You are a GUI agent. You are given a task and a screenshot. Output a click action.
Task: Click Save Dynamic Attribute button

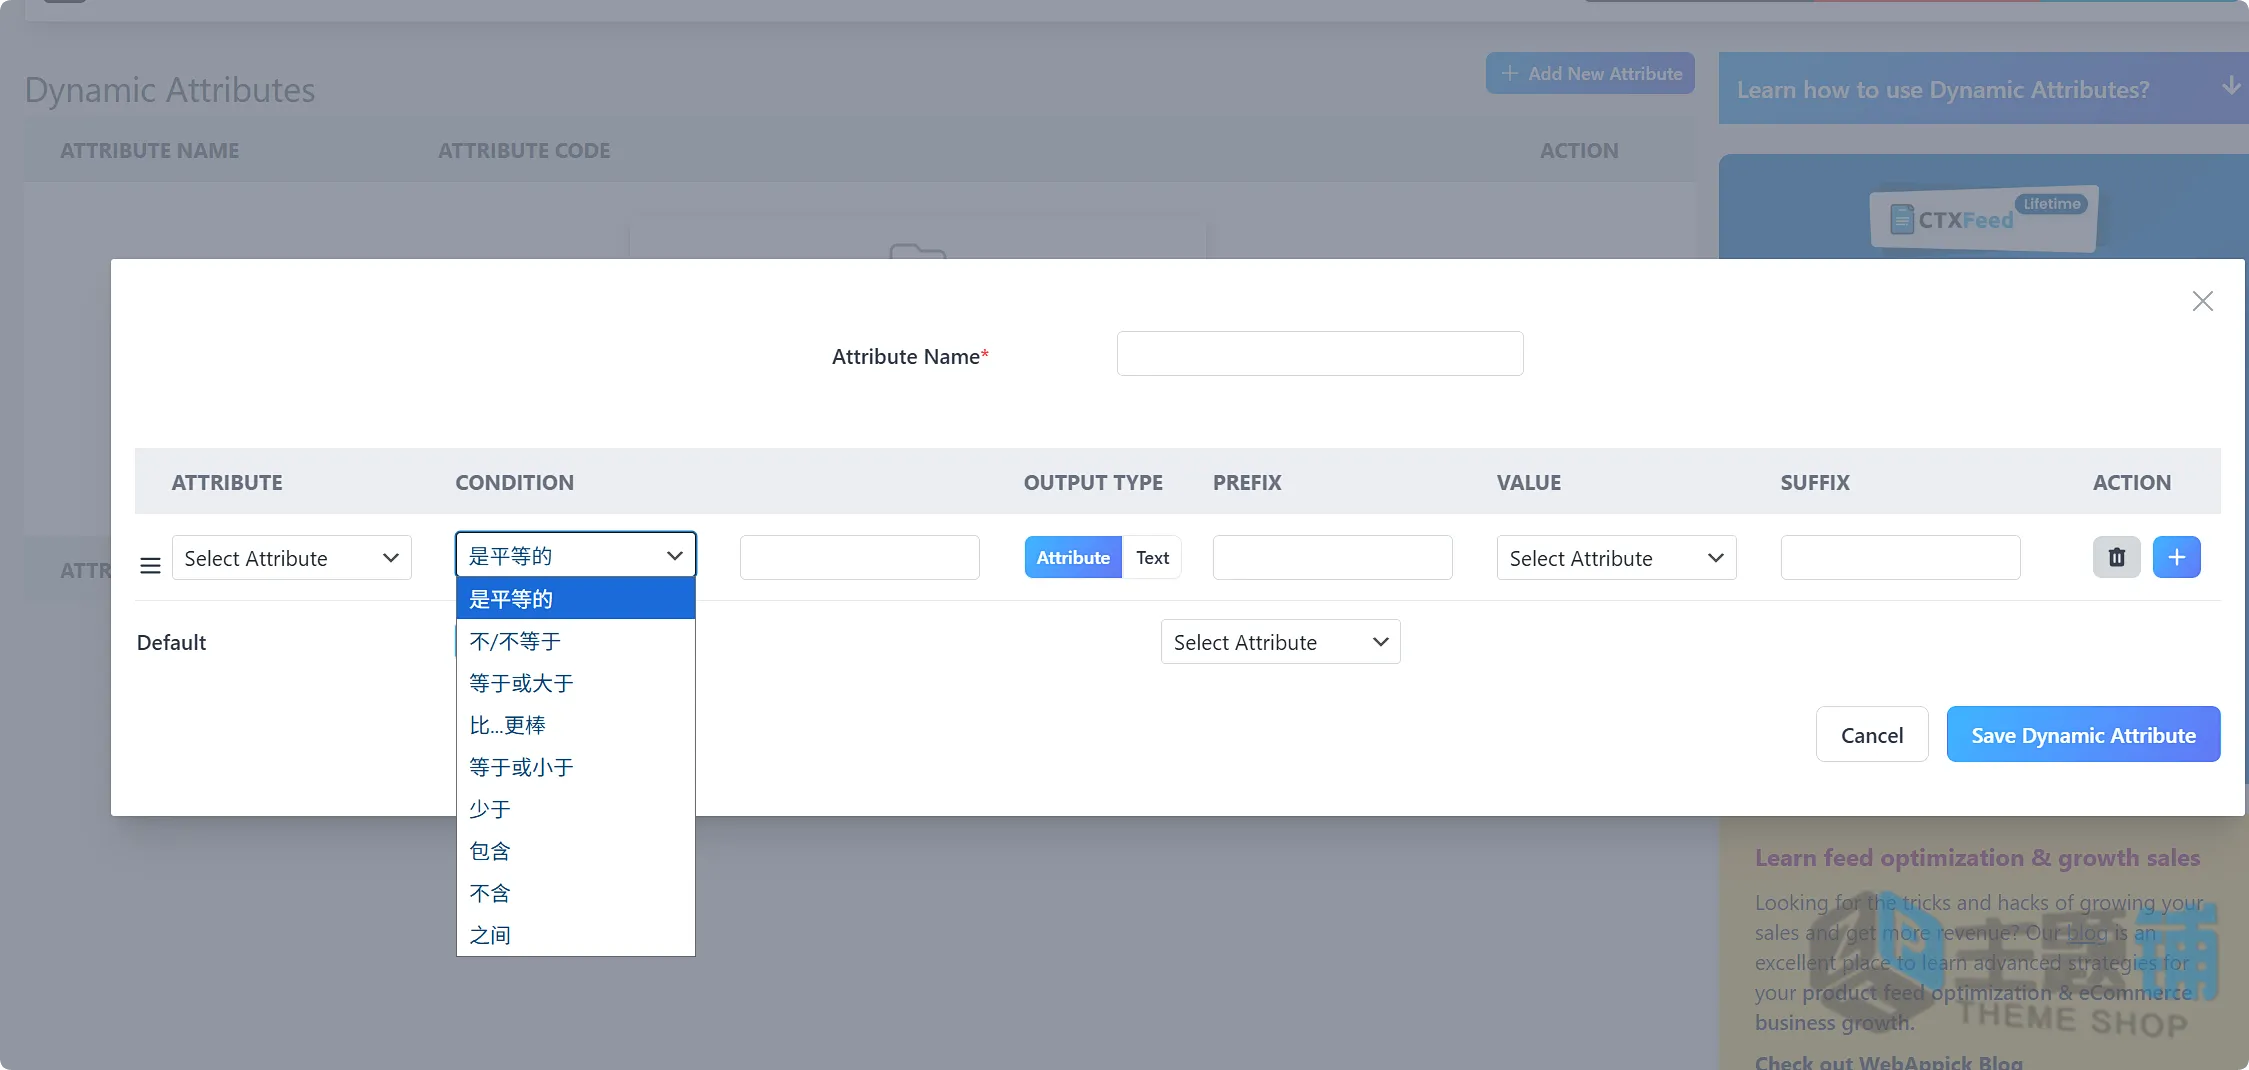2083,735
